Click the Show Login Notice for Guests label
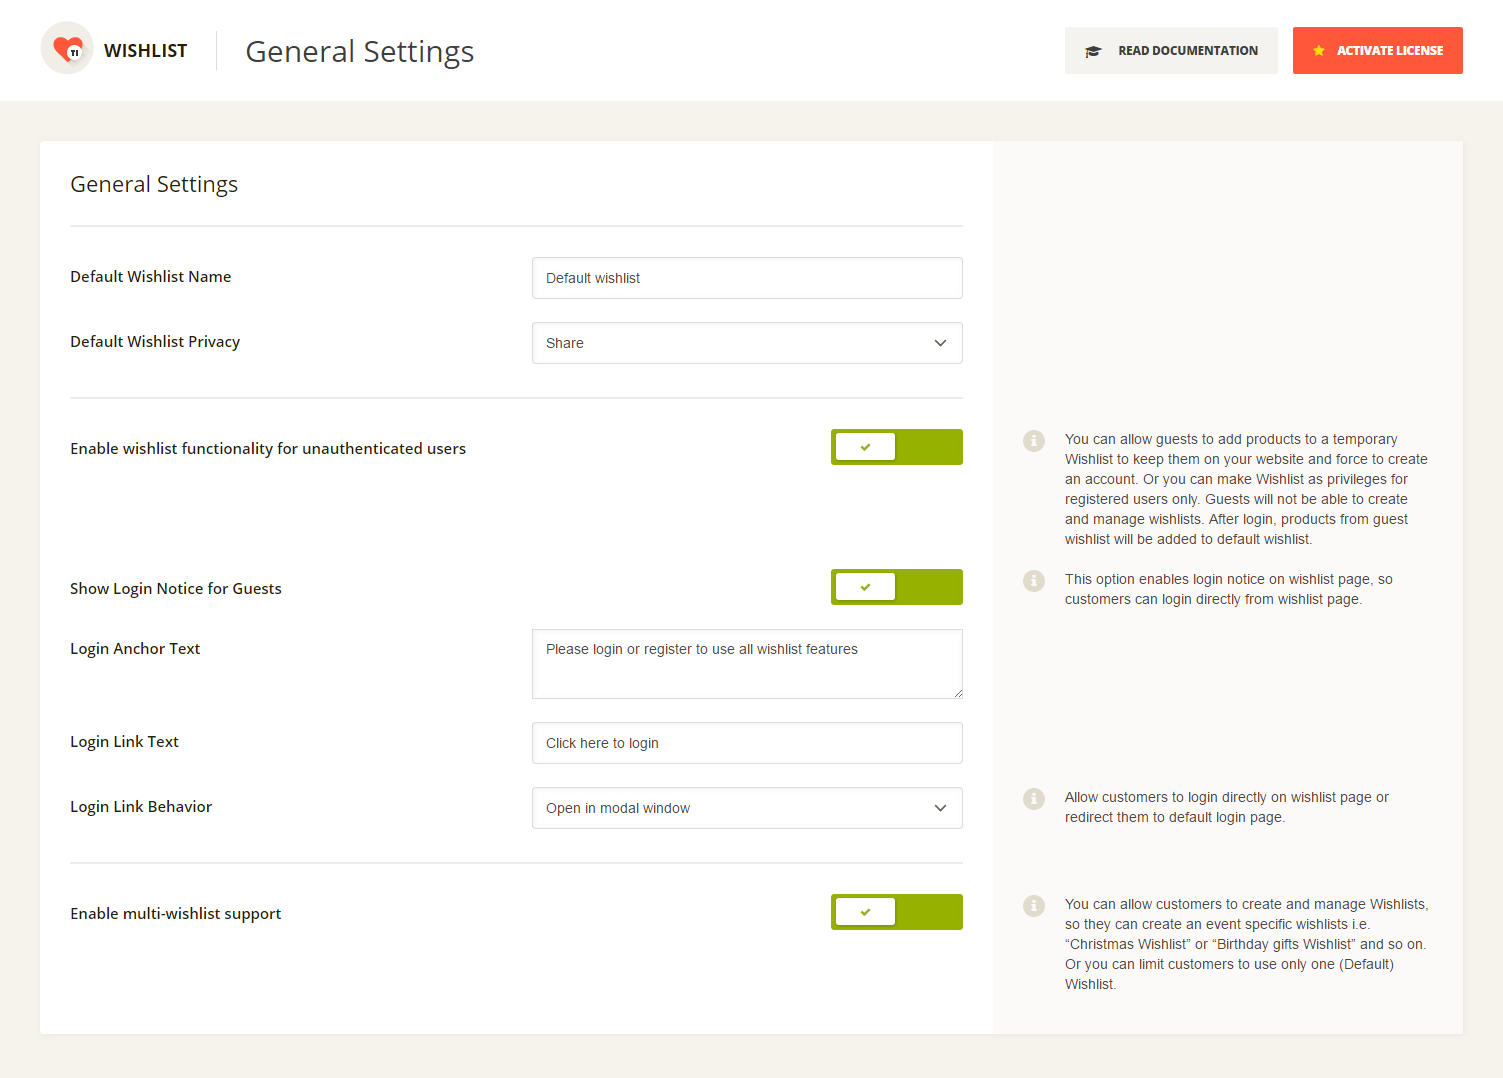Screen dimensions: 1503x1078 click(176, 589)
